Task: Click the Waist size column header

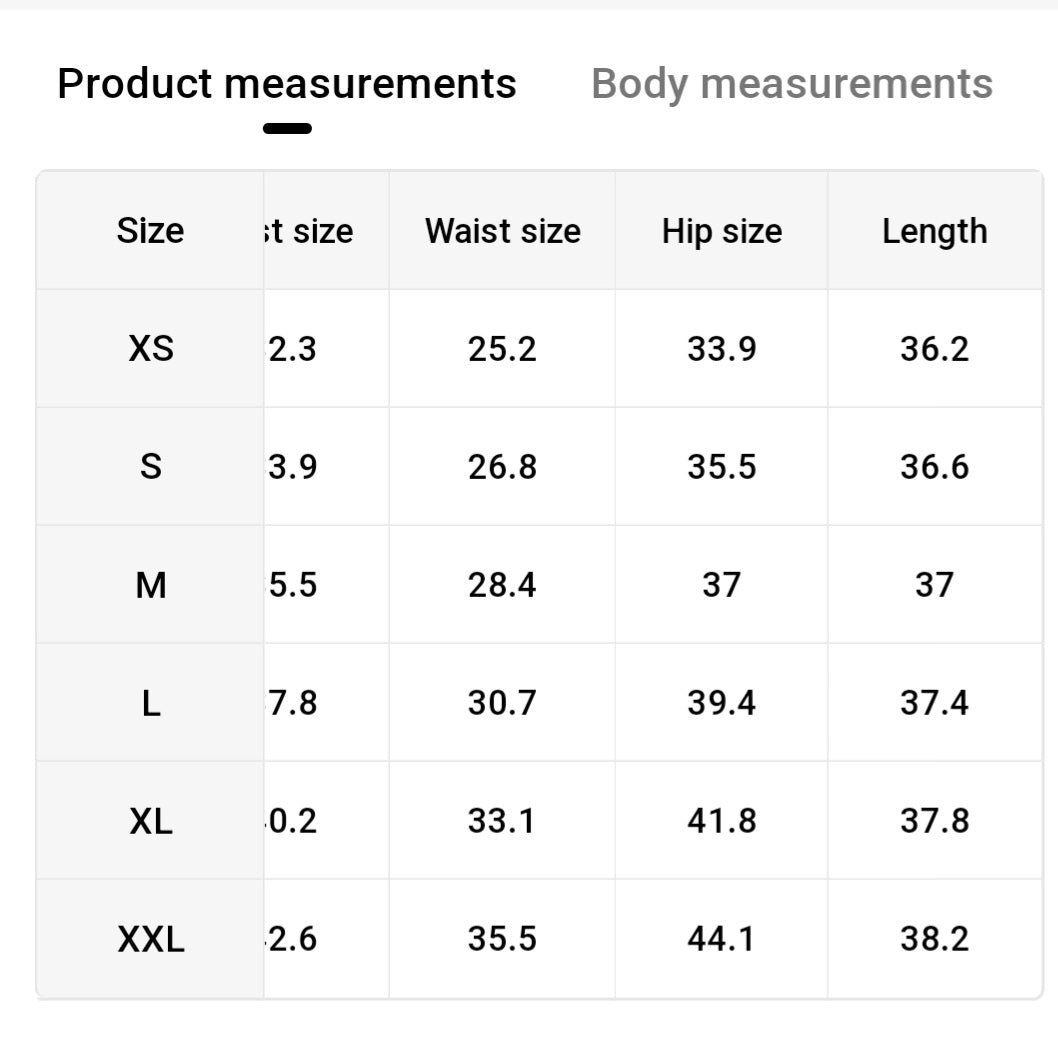Action: [502, 231]
